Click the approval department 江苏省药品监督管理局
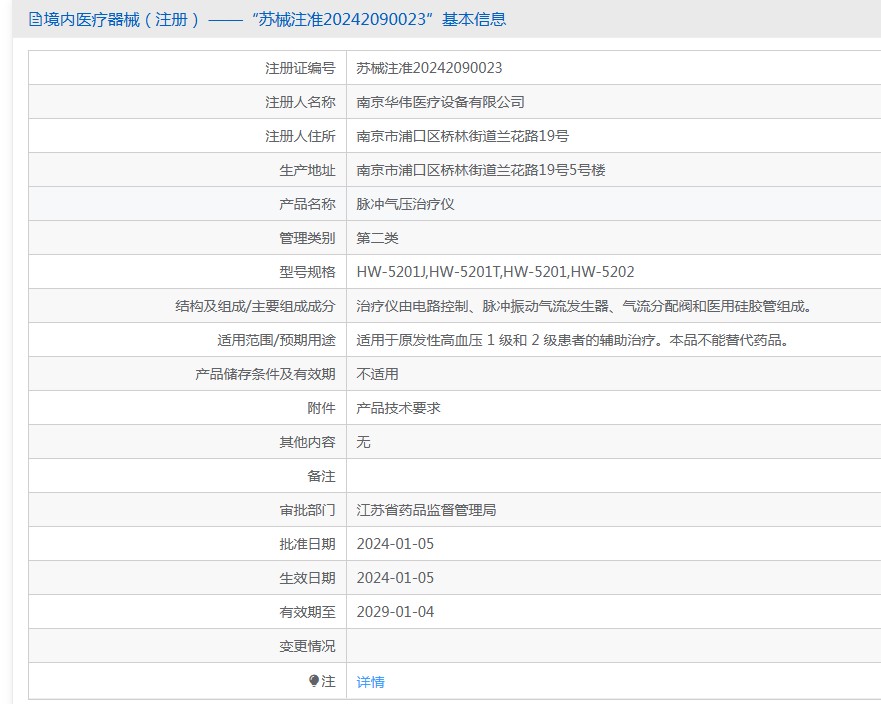Image resolution: width=881 pixels, height=704 pixels. click(426, 510)
